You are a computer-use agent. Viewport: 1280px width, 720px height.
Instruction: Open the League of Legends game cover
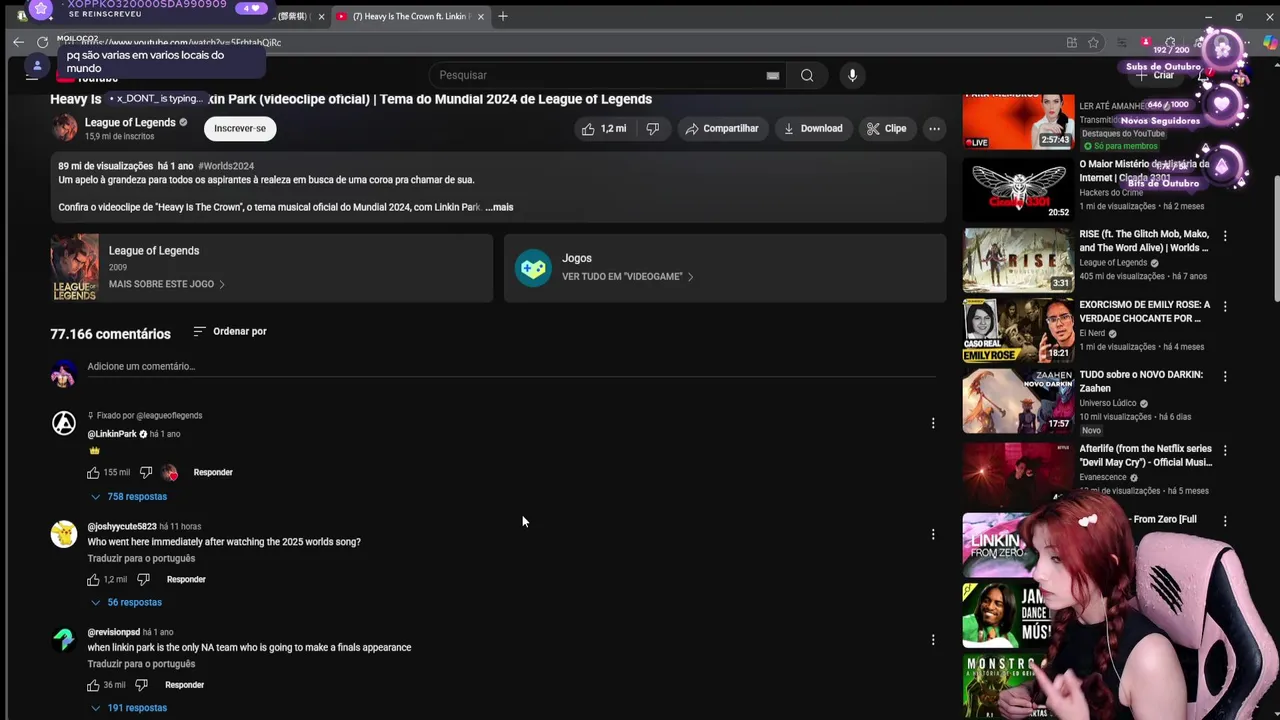coord(75,267)
